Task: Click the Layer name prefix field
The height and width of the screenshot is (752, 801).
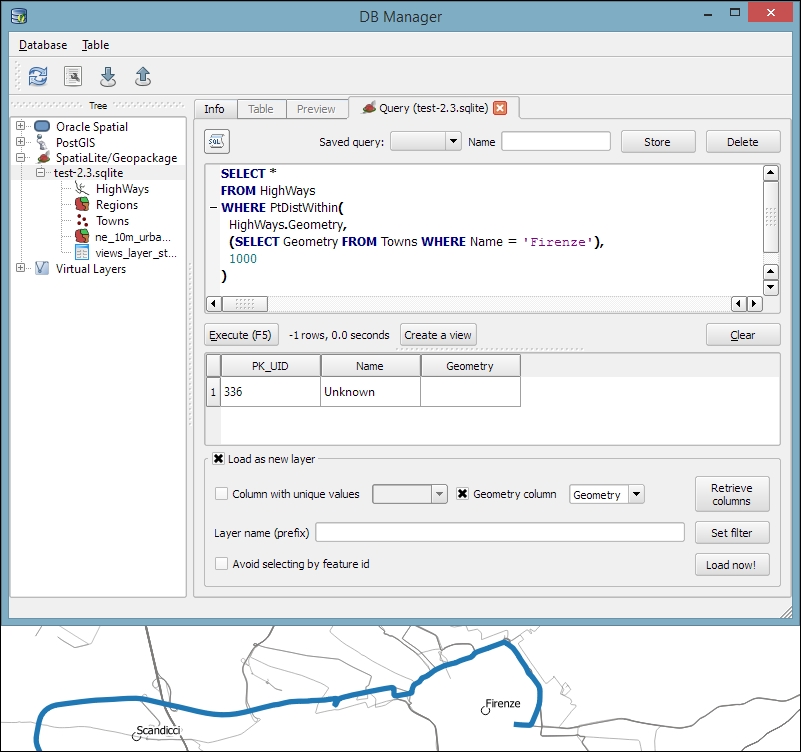Action: point(450,532)
